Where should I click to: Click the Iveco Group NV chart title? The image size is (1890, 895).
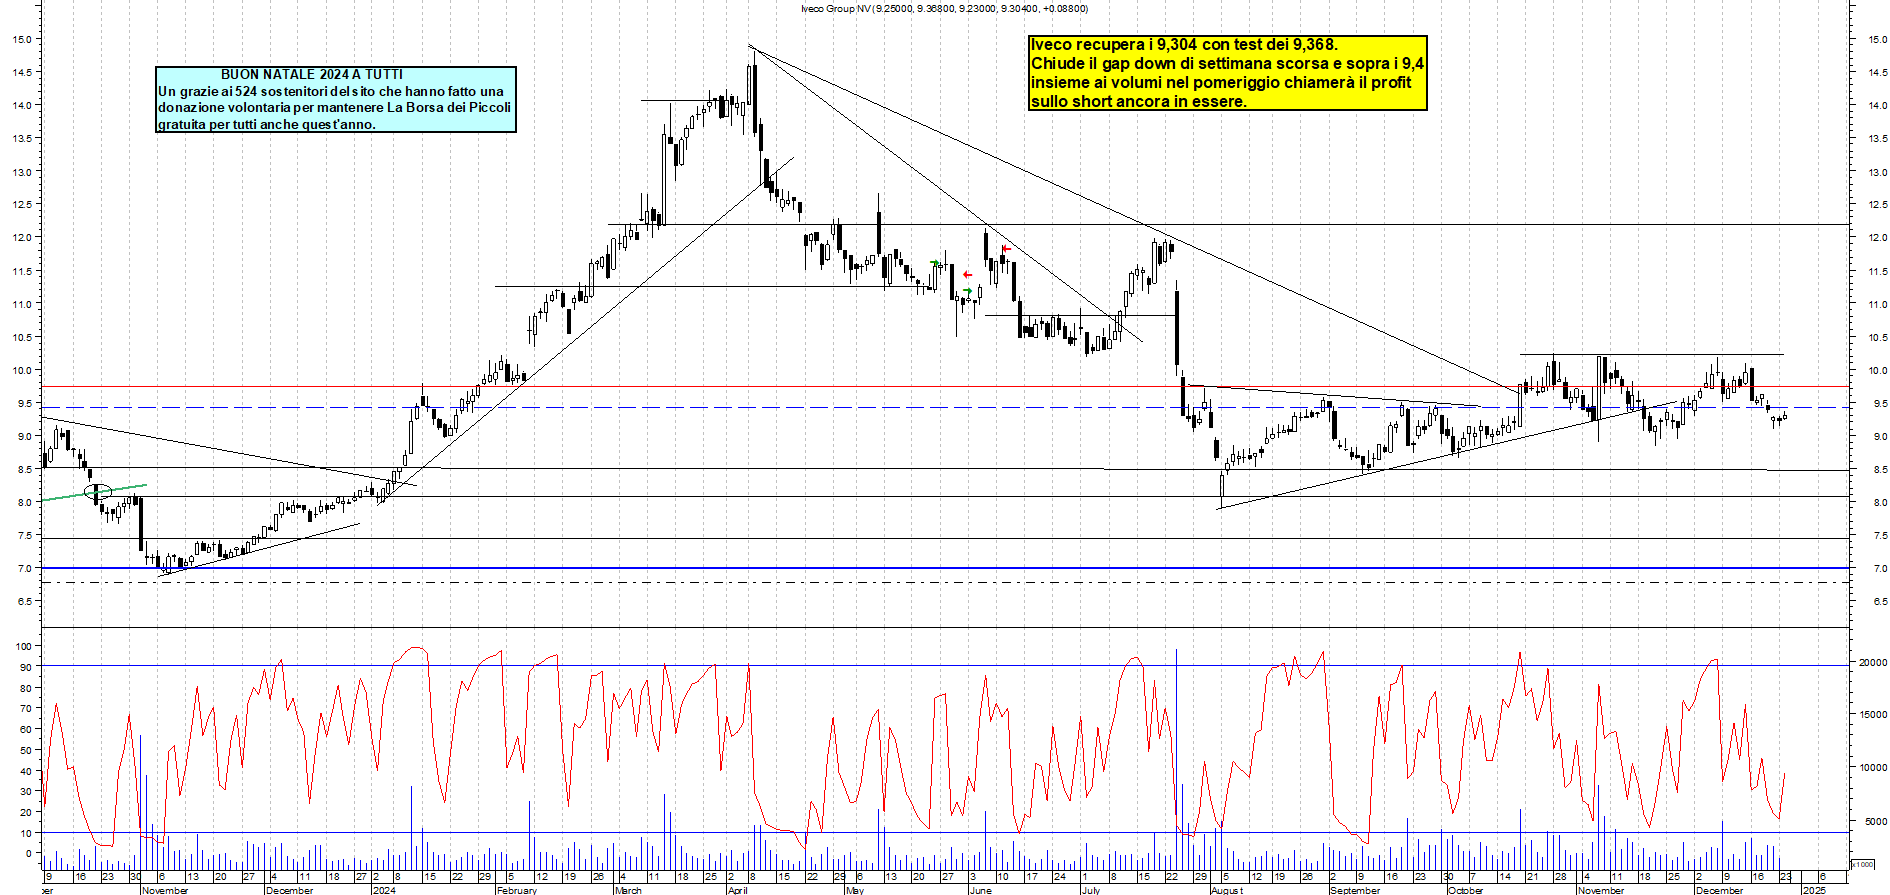pyautogui.click(x=944, y=8)
